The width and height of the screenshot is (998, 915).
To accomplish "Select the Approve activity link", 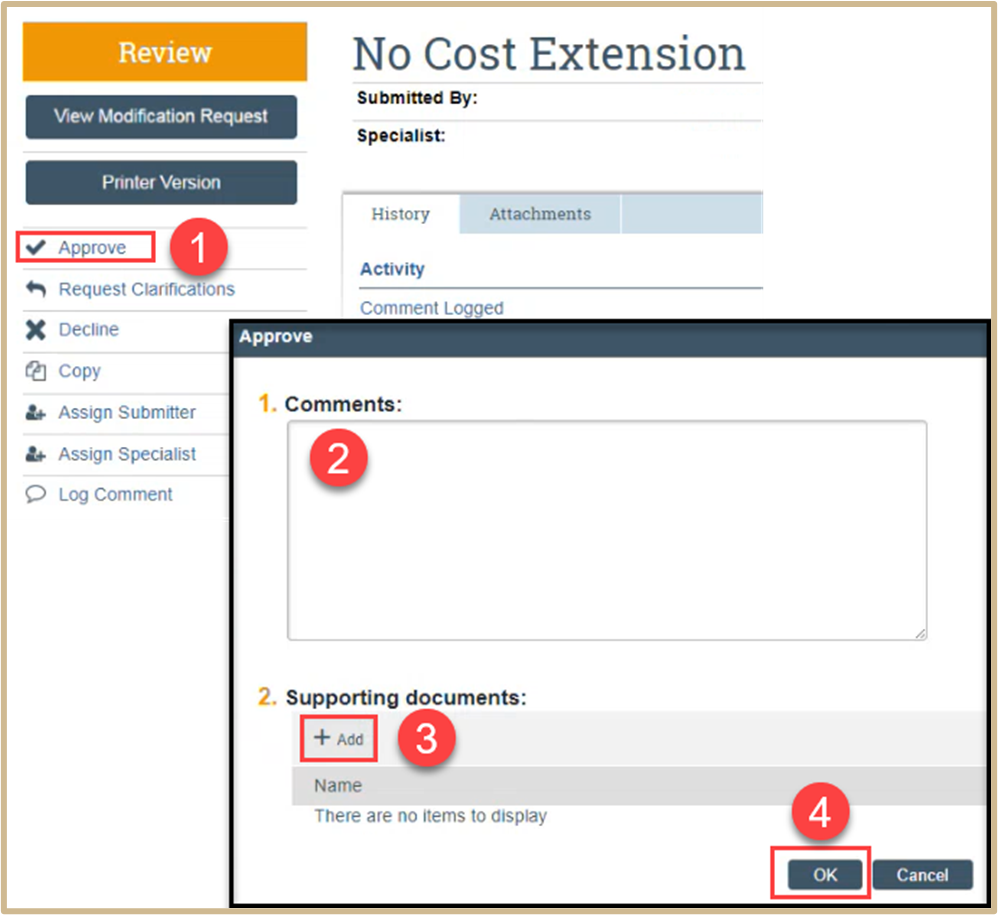I will pos(92,248).
